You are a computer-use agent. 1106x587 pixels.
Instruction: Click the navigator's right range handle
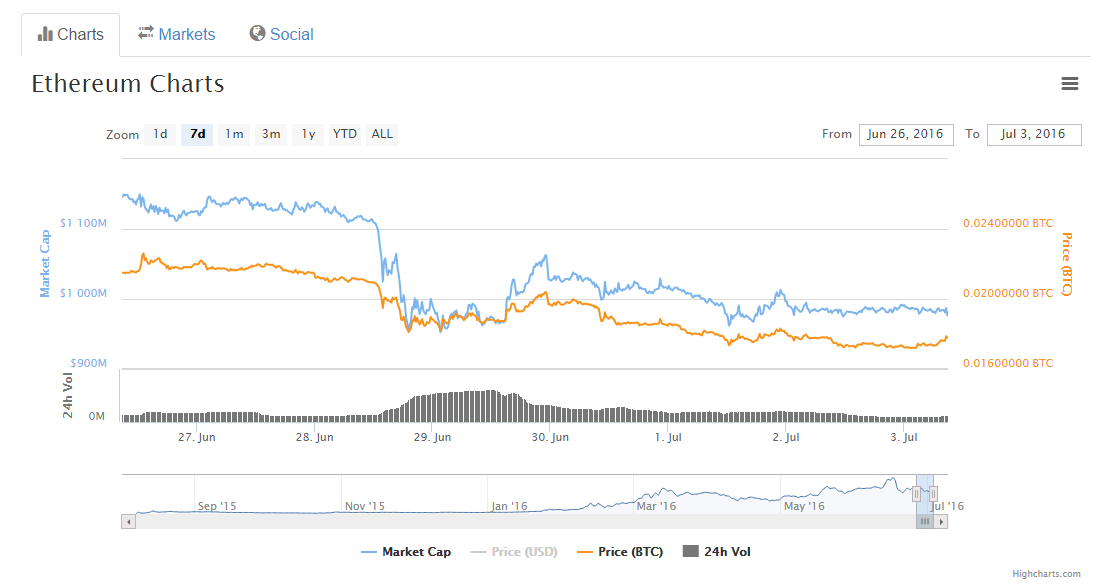click(x=933, y=494)
